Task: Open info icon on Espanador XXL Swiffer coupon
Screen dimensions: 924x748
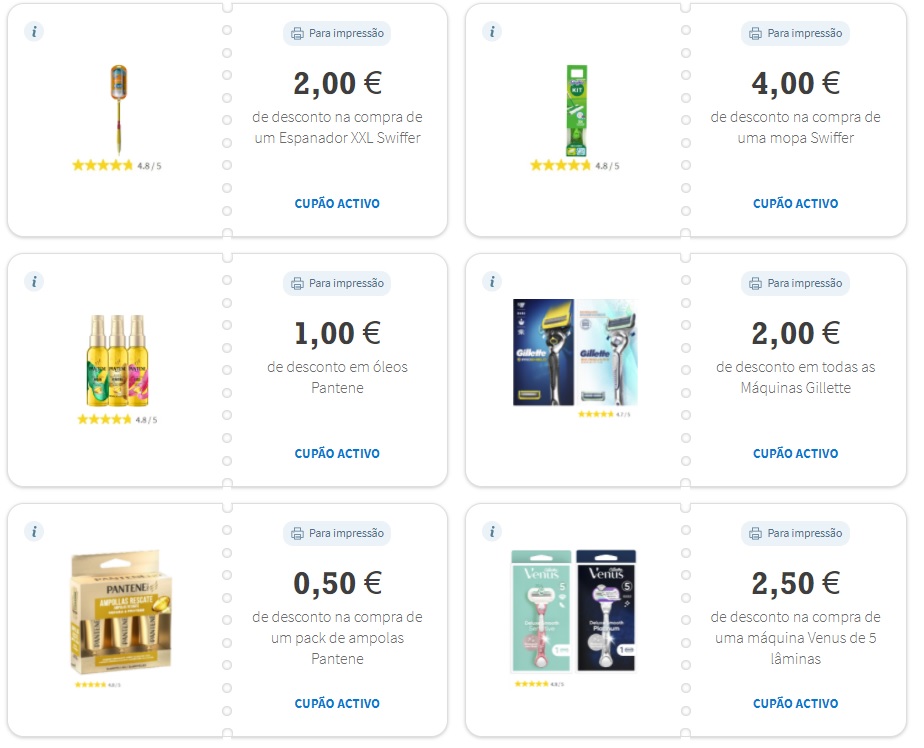Action: [34, 31]
